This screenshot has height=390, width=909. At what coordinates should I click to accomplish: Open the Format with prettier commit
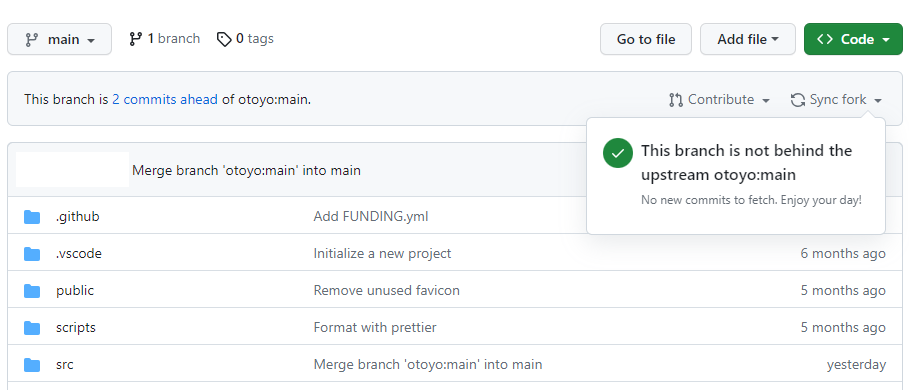(x=375, y=328)
